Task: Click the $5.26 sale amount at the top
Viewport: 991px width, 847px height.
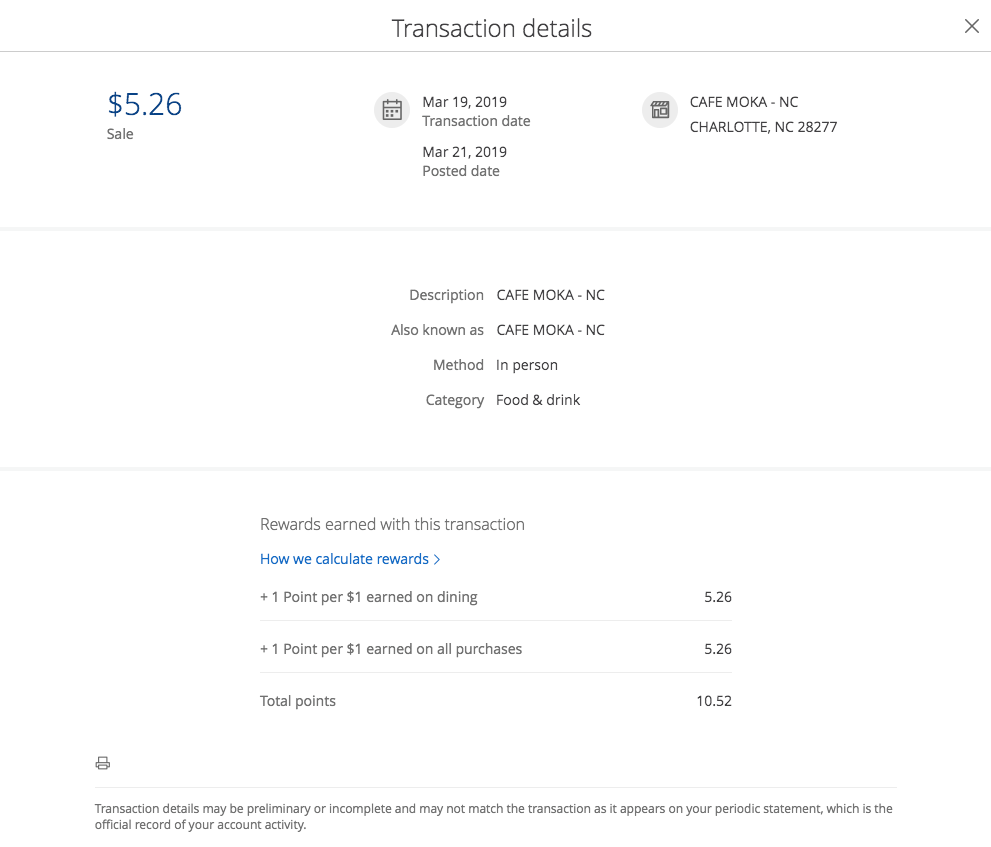Action: tap(145, 104)
